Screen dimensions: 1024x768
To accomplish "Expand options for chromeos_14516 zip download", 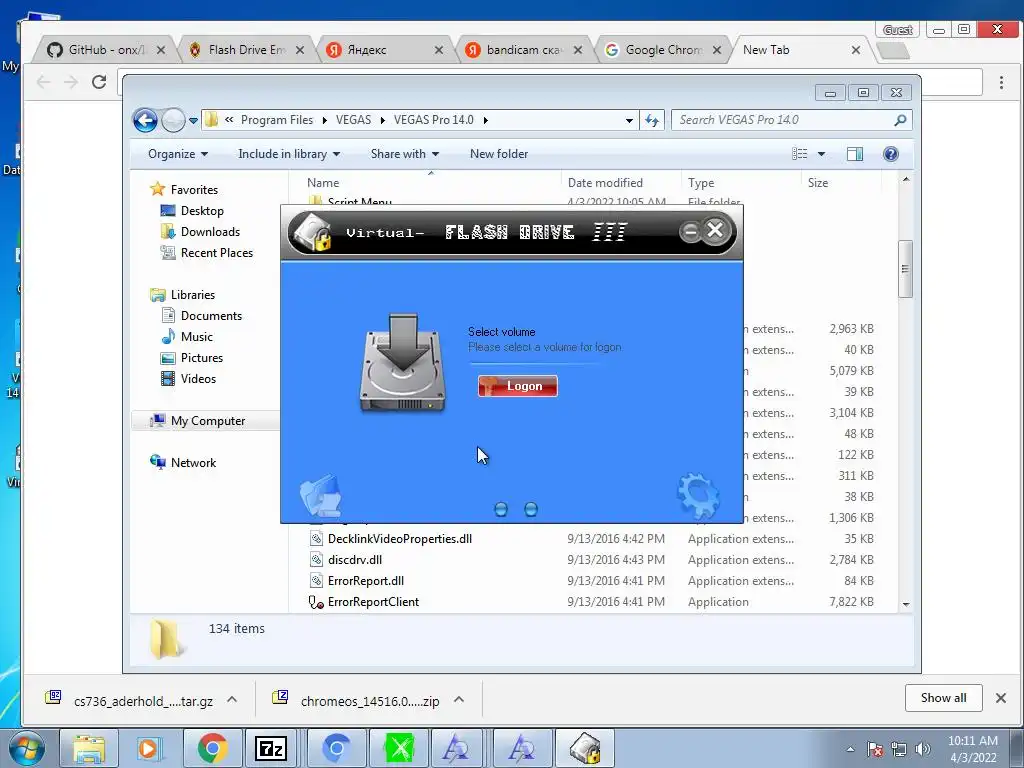I will coord(459,699).
